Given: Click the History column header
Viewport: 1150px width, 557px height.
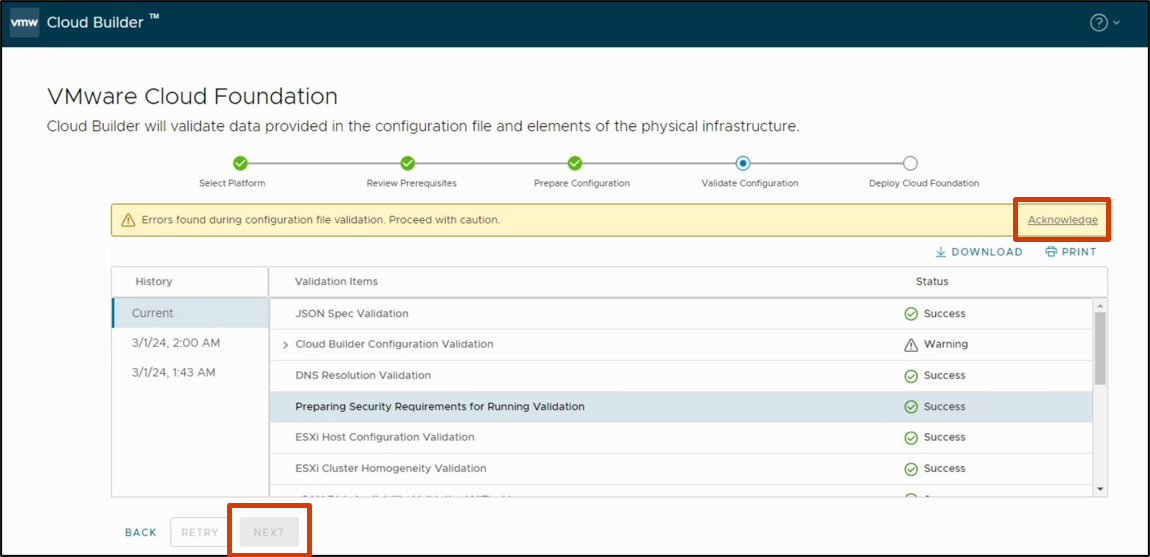Looking at the screenshot, I should pyautogui.click(x=153, y=282).
